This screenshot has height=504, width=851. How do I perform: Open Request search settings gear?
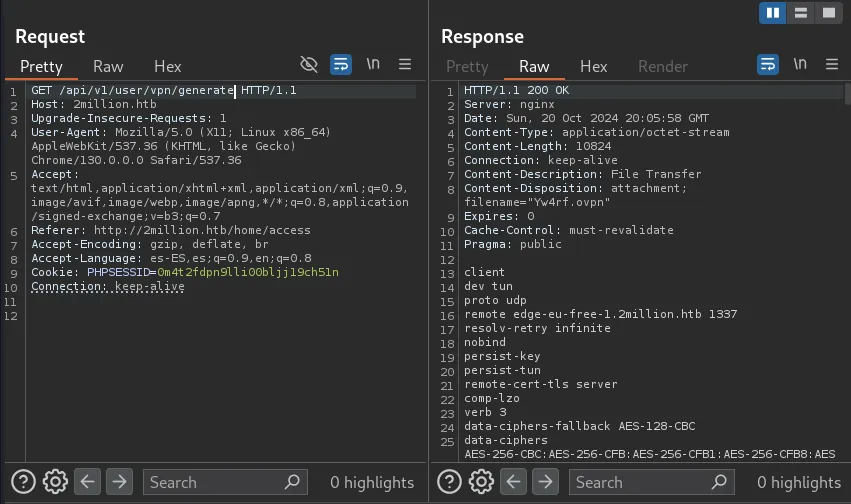(56, 482)
